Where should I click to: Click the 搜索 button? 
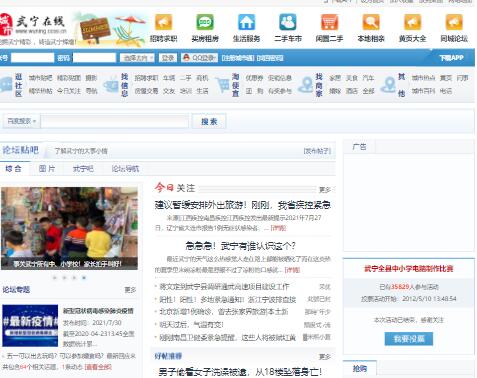[209, 121]
